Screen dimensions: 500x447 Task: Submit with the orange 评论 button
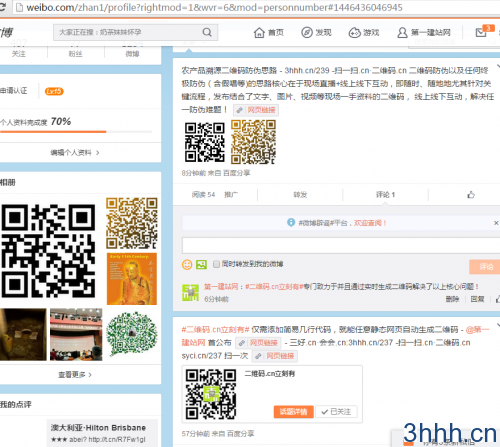pyautogui.click(x=485, y=267)
